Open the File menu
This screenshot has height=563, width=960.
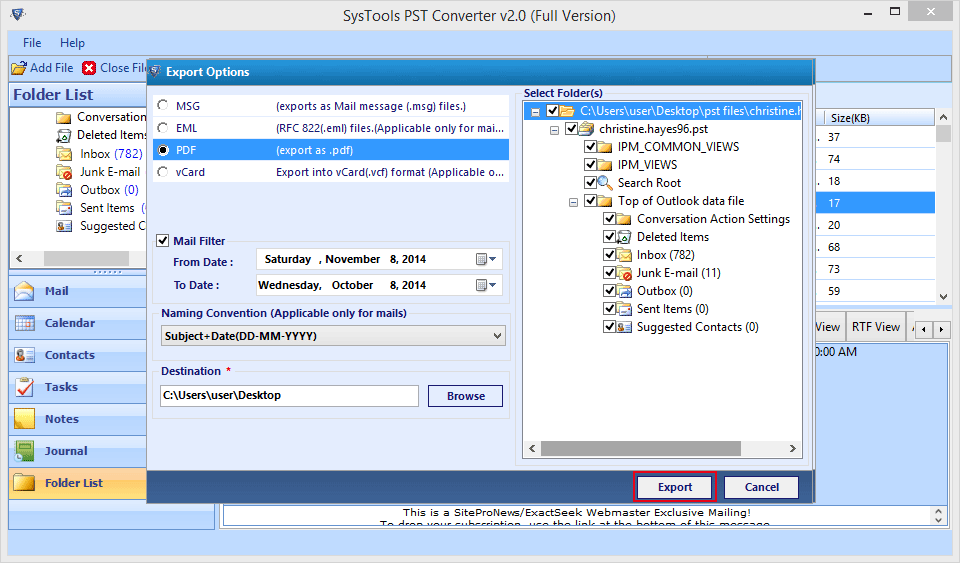32,43
